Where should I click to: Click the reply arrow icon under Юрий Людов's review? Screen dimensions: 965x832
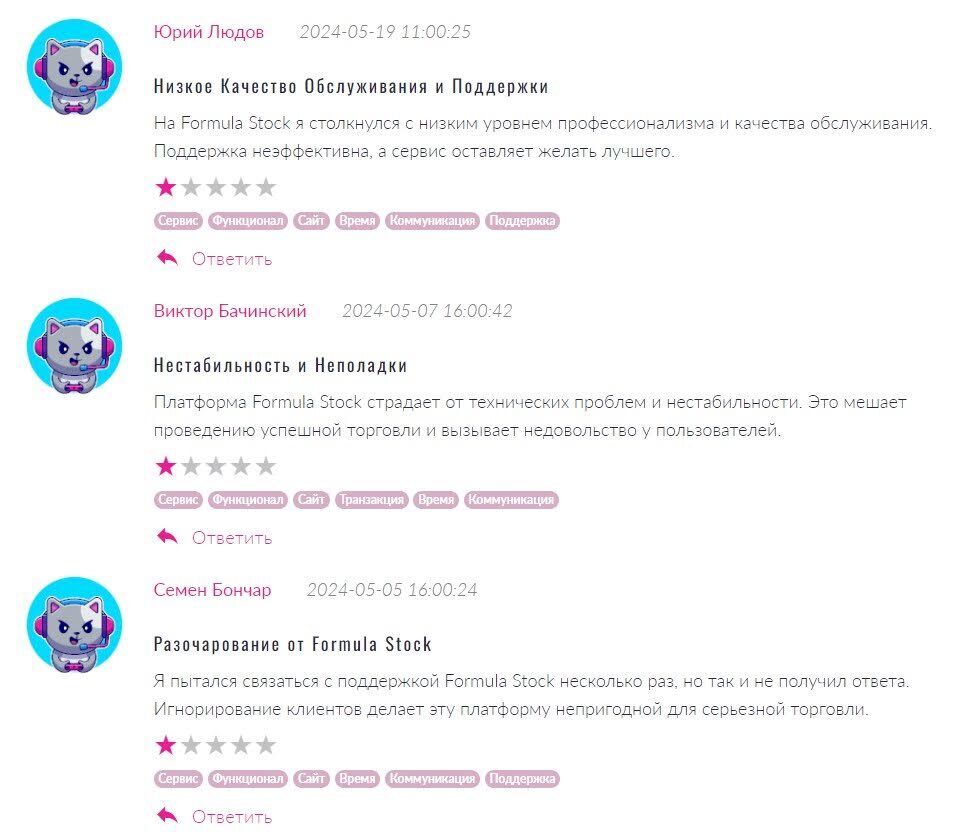pyautogui.click(x=167, y=258)
